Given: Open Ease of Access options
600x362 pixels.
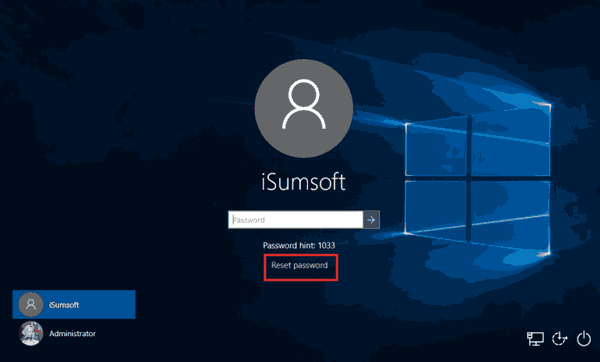Looking at the screenshot, I should coord(559,339).
